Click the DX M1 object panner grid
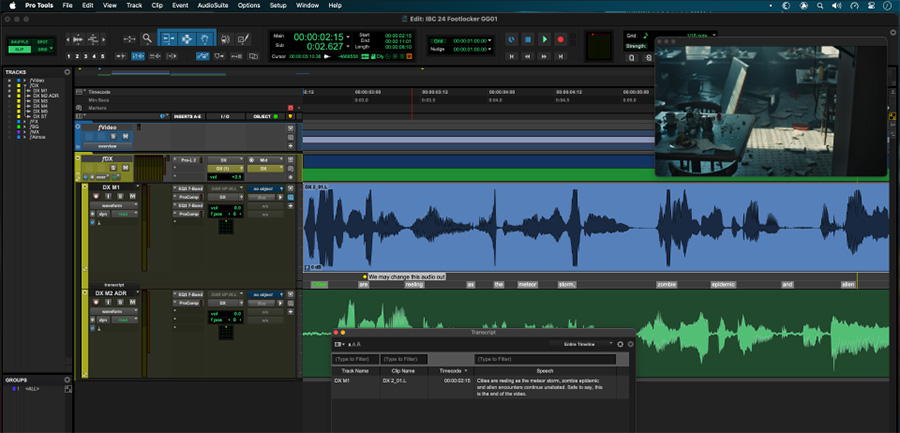900x433 pixels. (x=226, y=227)
